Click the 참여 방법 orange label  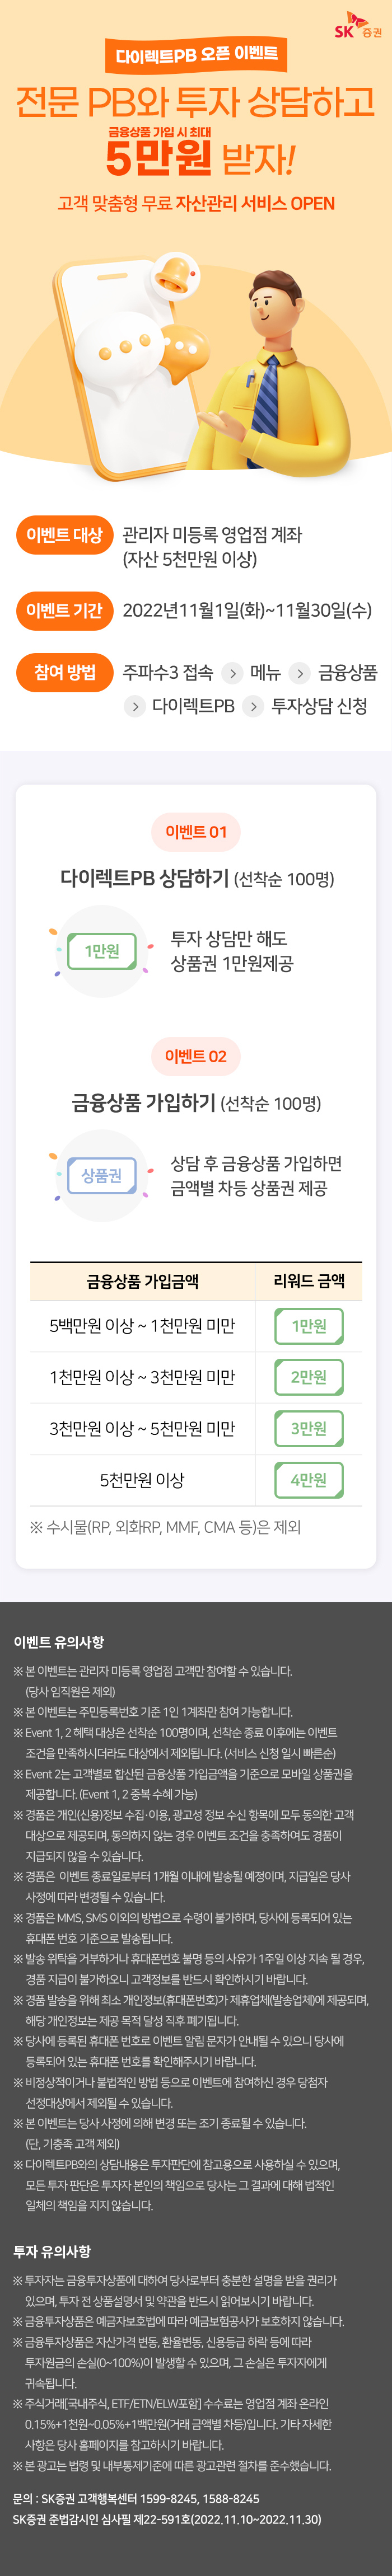(64, 672)
